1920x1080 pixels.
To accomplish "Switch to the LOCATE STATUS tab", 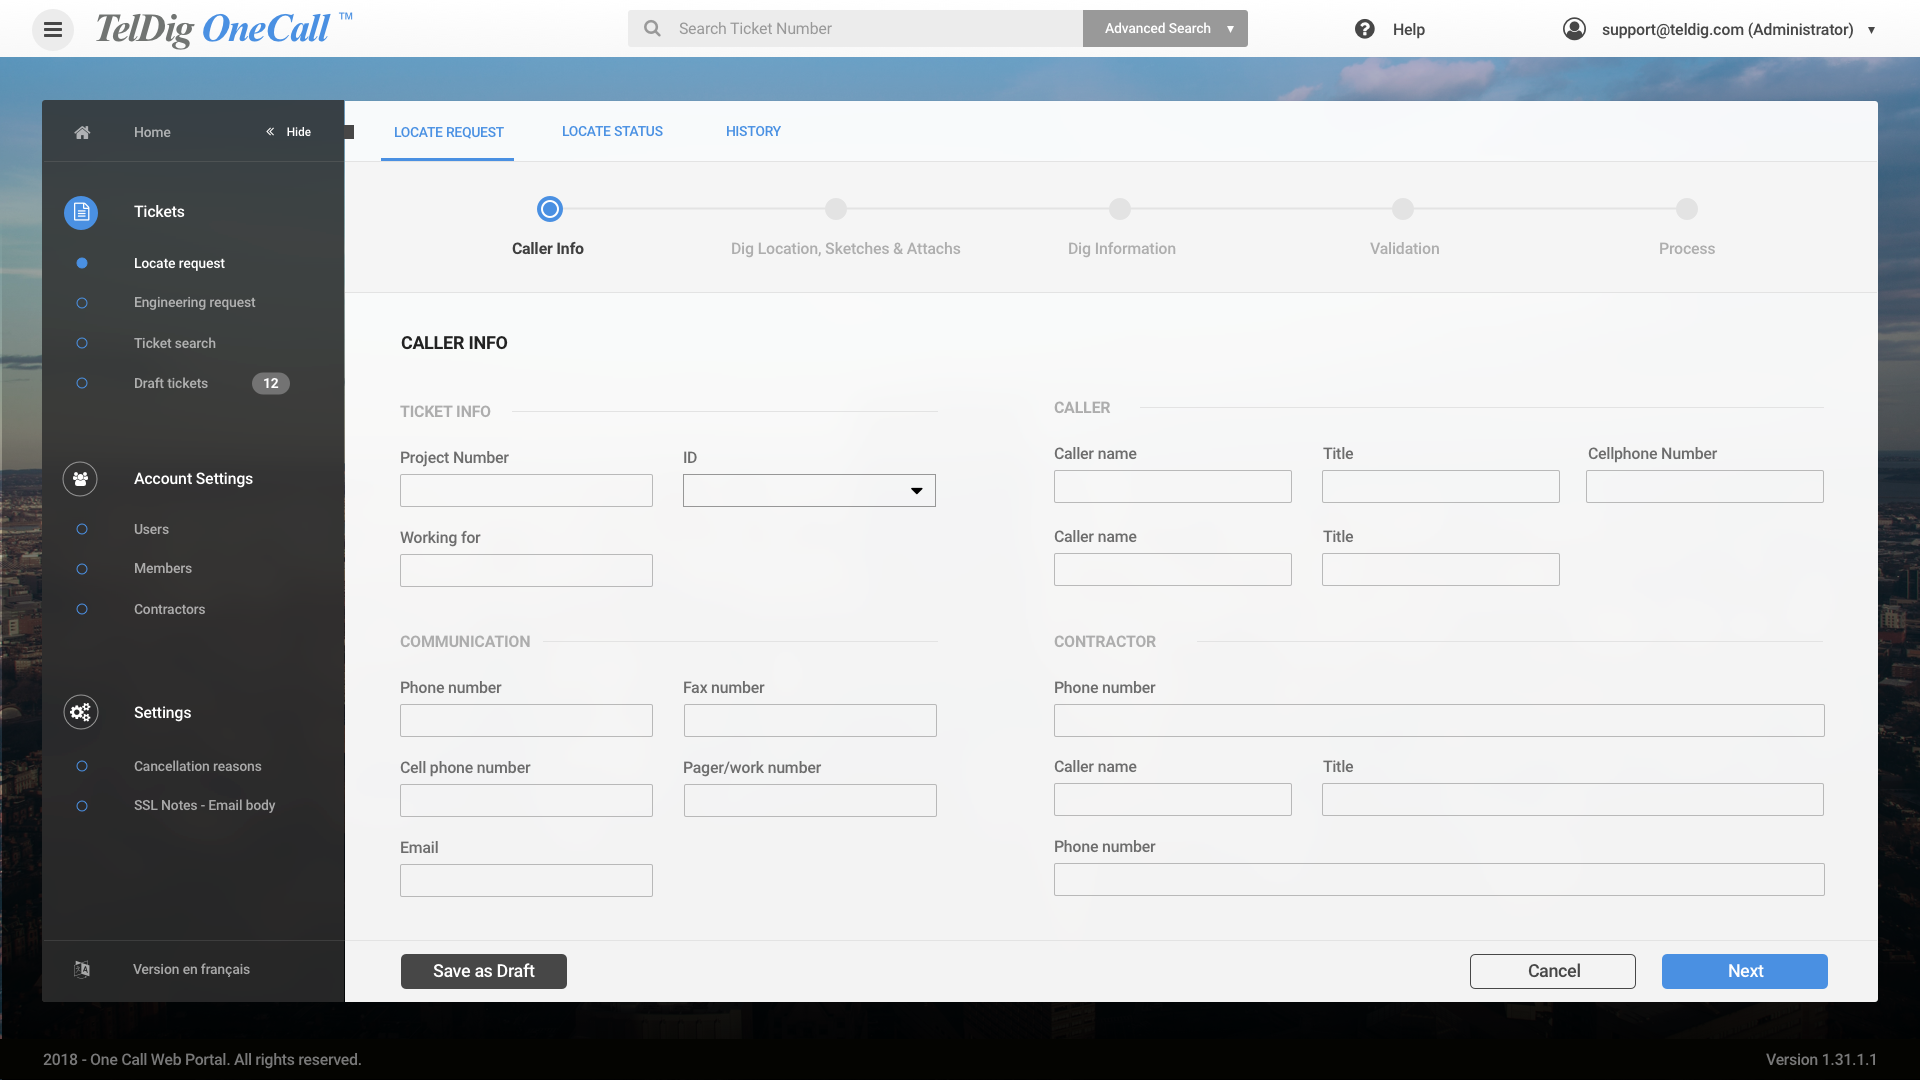I will [x=612, y=131].
